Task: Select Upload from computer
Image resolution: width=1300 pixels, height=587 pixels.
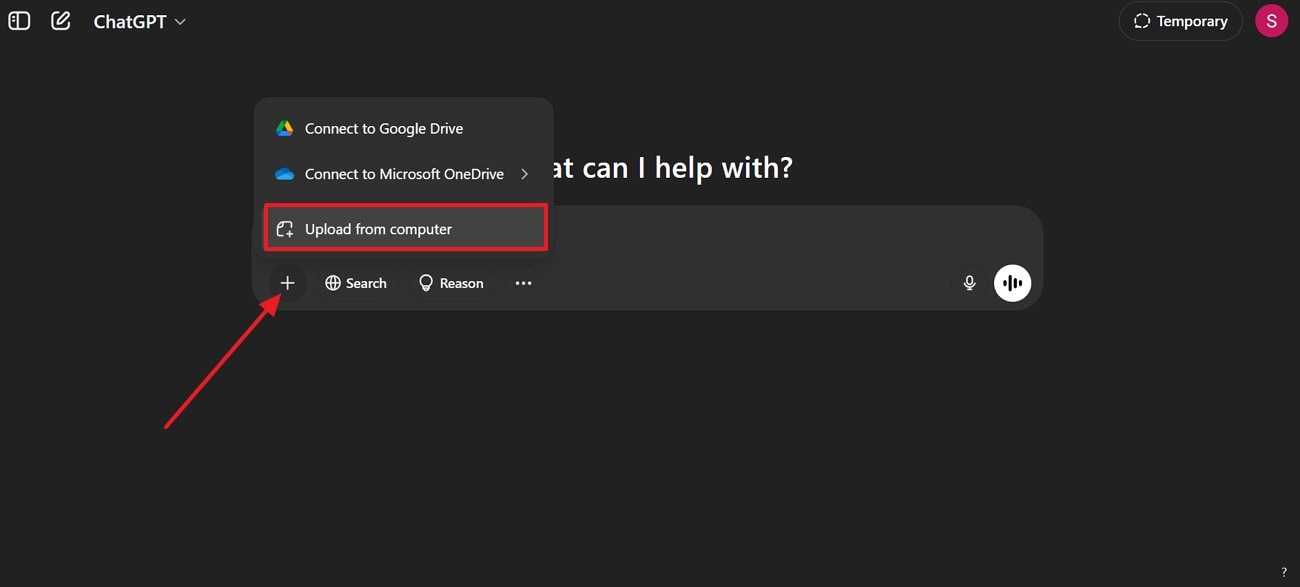Action: [x=378, y=228]
